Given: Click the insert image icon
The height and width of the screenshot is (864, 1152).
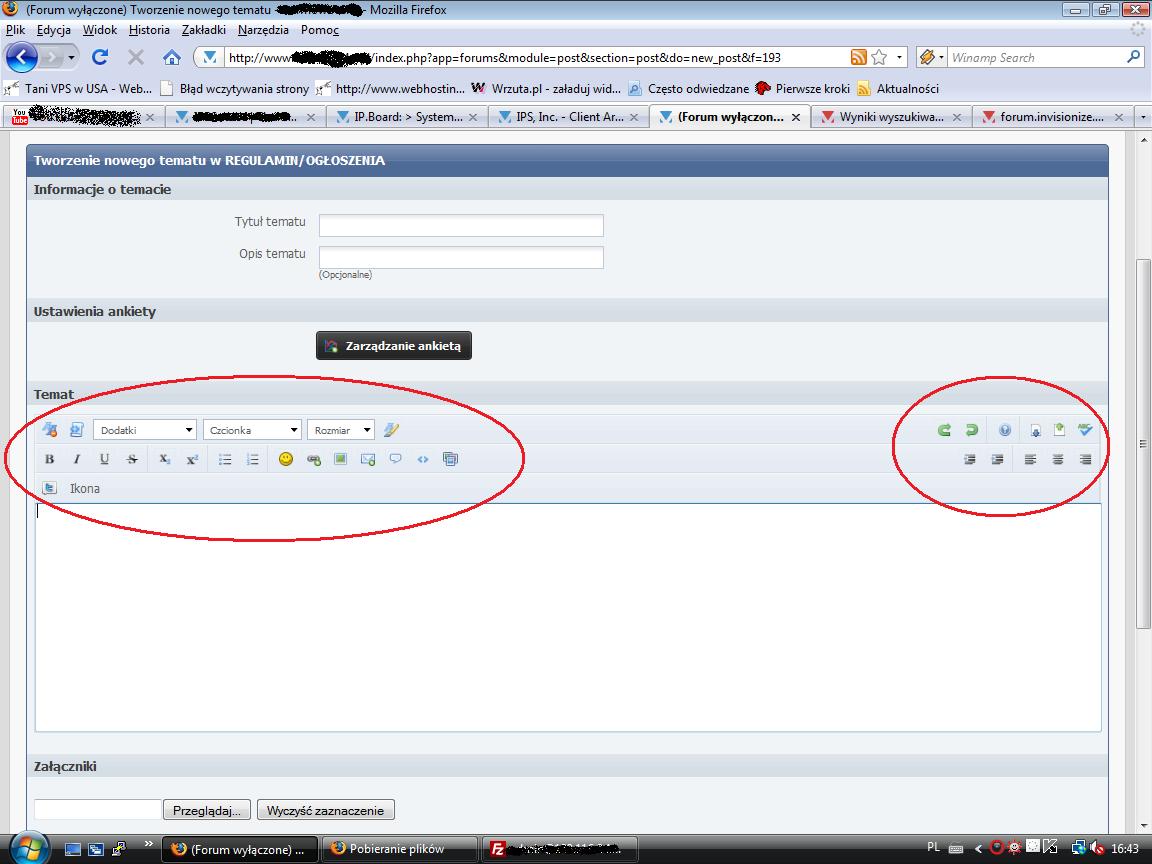Looking at the screenshot, I should tap(340, 459).
